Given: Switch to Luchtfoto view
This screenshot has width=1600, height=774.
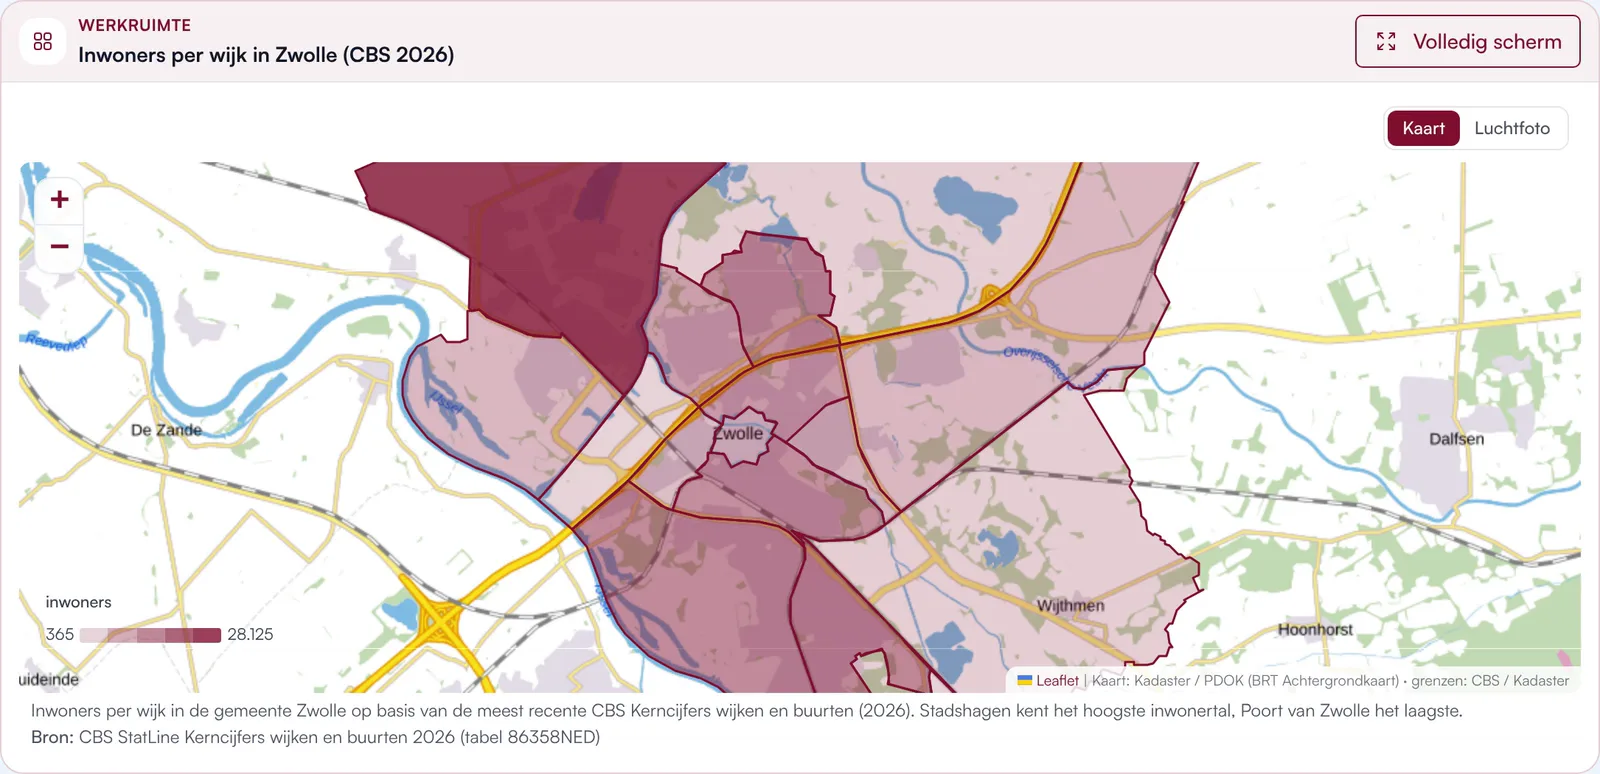Looking at the screenshot, I should 1512,128.
